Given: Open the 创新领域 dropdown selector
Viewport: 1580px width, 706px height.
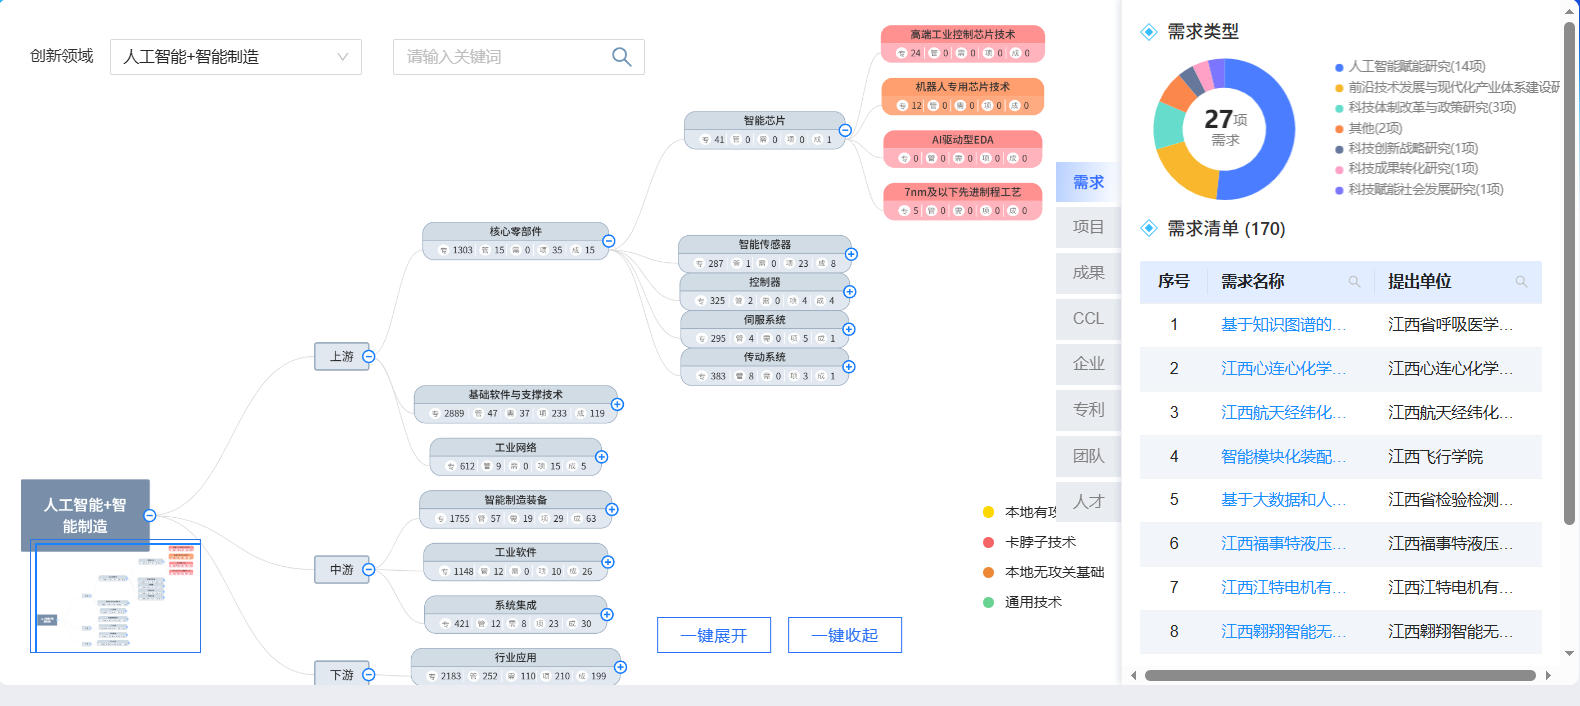Looking at the screenshot, I should [236, 57].
